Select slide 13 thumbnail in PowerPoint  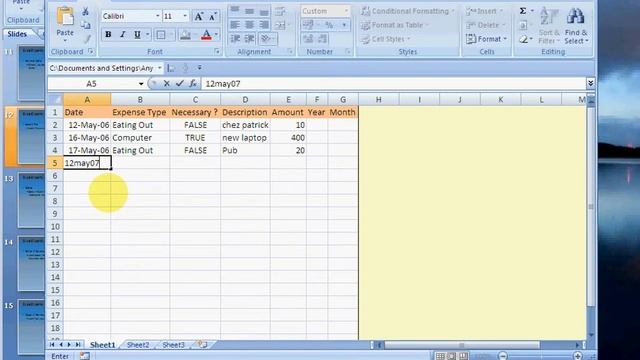(31, 200)
